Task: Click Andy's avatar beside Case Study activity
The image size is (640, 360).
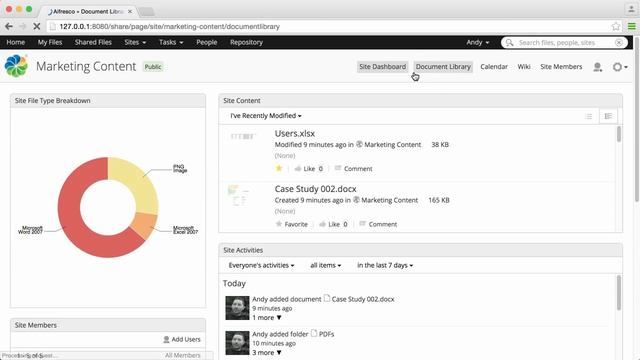Action: (x=237, y=308)
